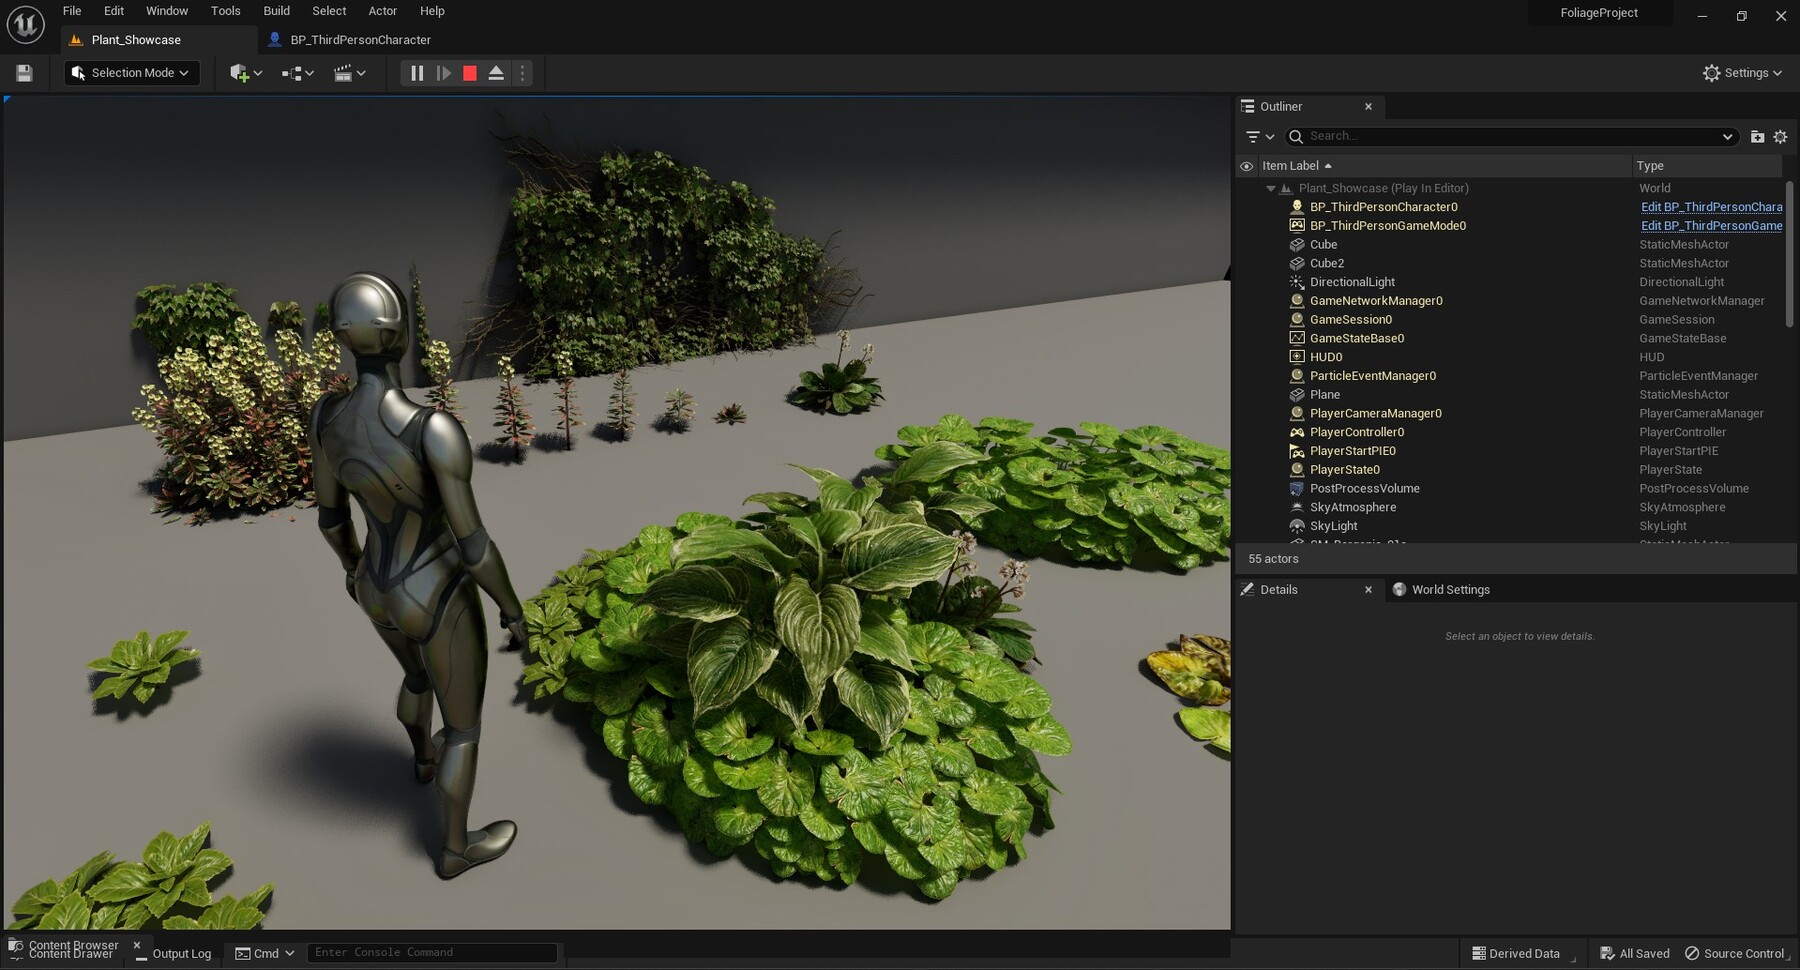Eject from the player character
The image size is (1800, 970).
tap(496, 72)
